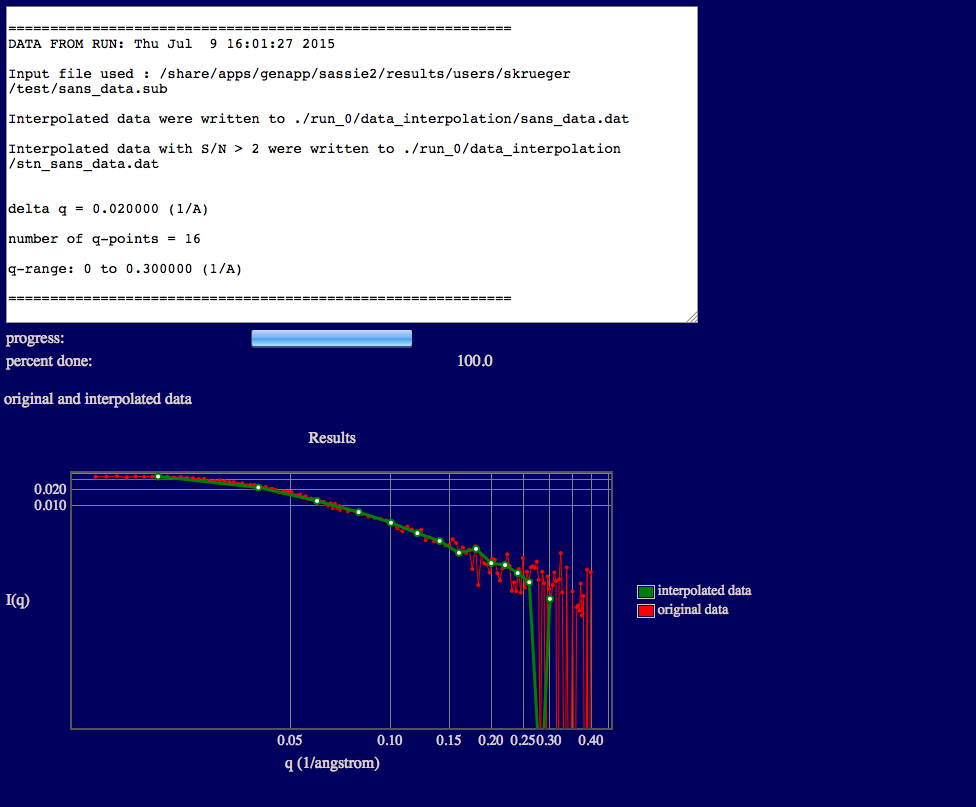Click the 'progress:' label
The width and height of the screenshot is (976, 807).
click(35, 339)
